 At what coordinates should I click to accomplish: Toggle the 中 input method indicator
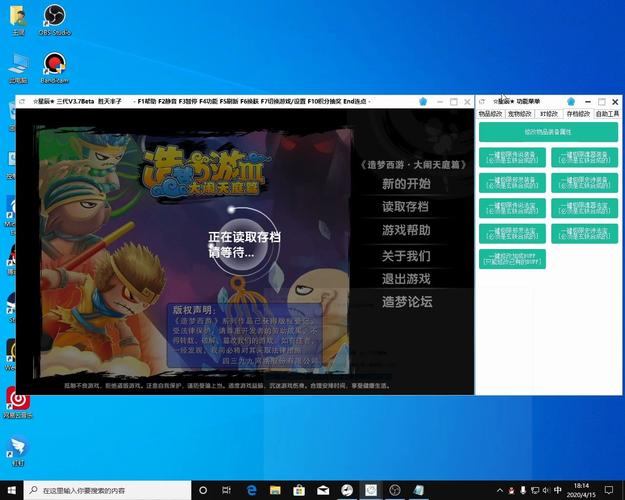coord(558,490)
